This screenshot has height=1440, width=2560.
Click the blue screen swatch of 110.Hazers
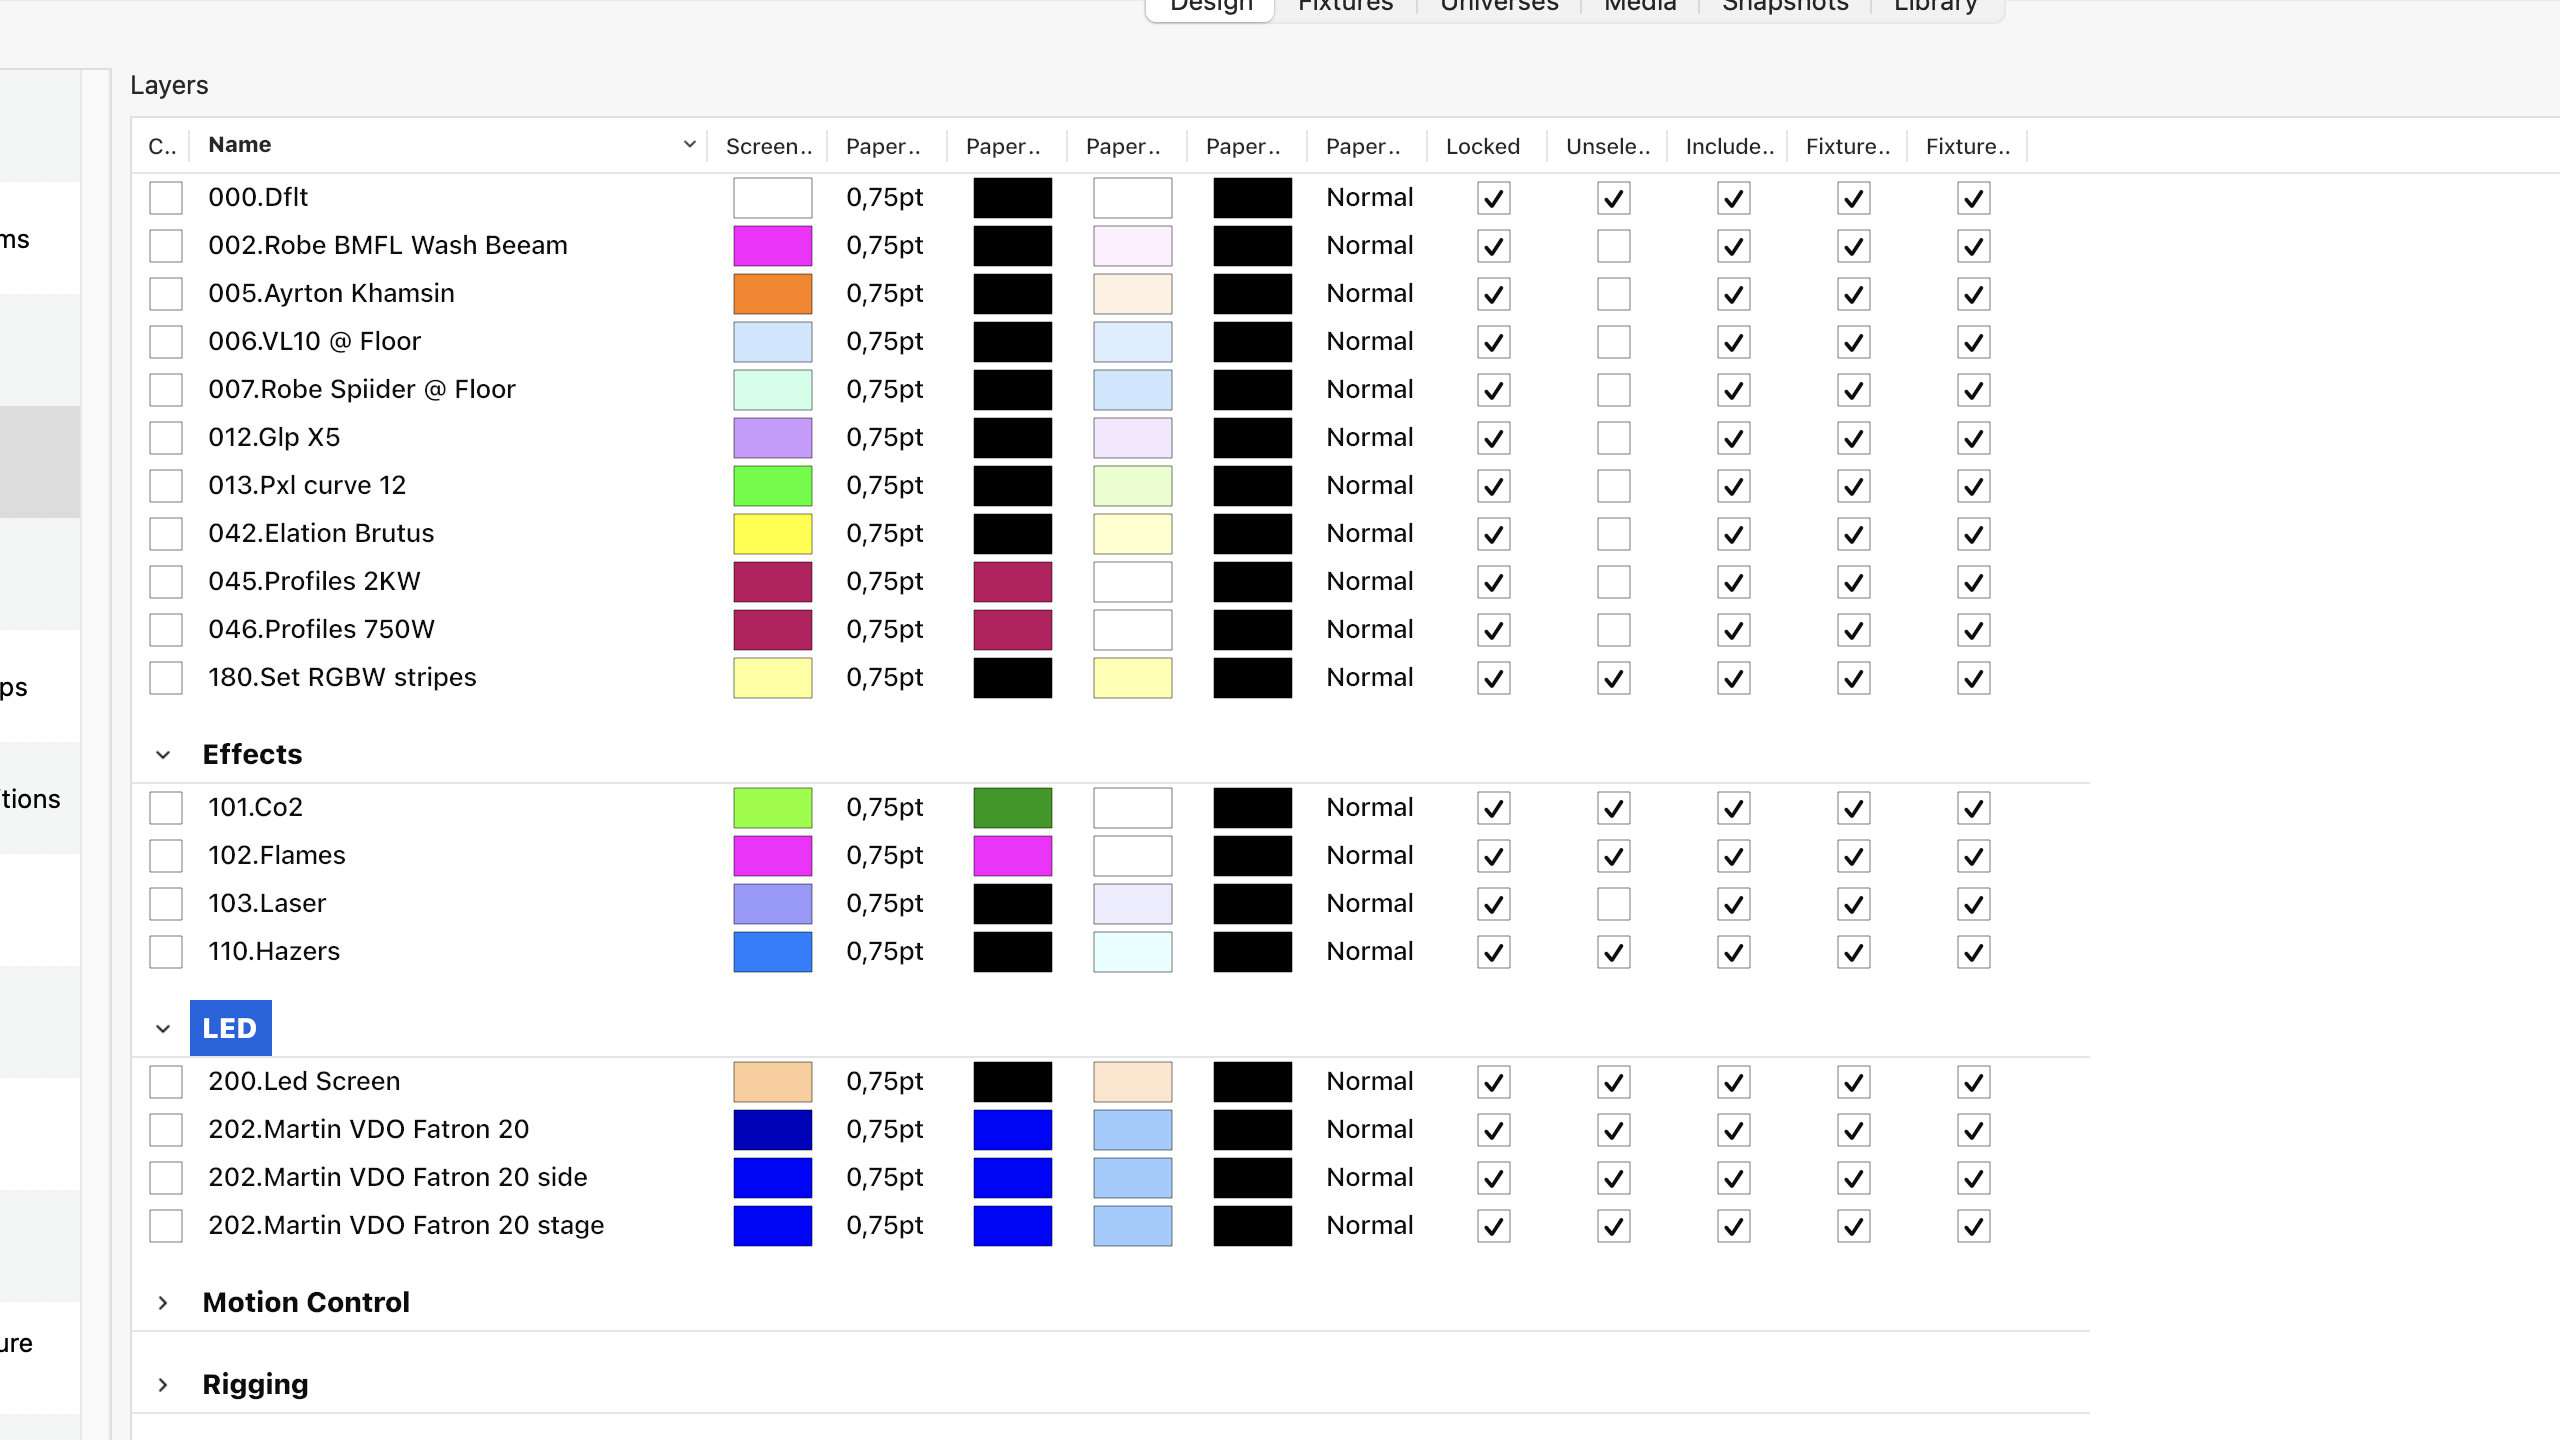[772, 952]
